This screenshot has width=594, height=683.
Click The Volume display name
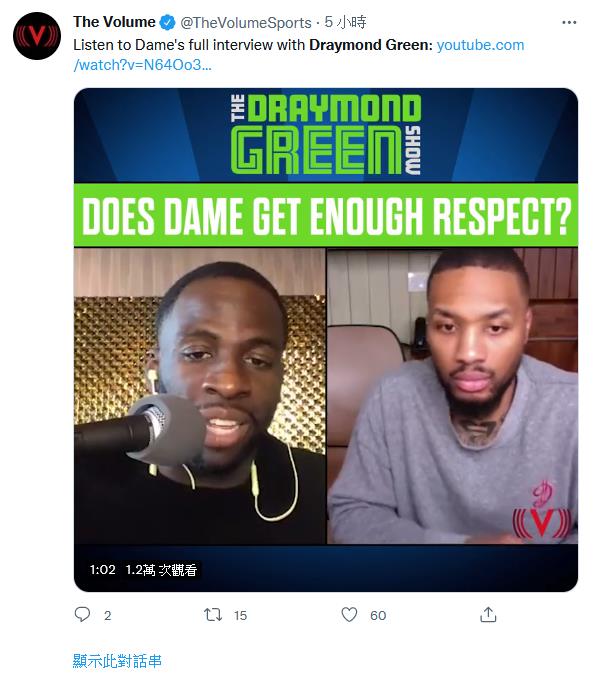point(114,22)
